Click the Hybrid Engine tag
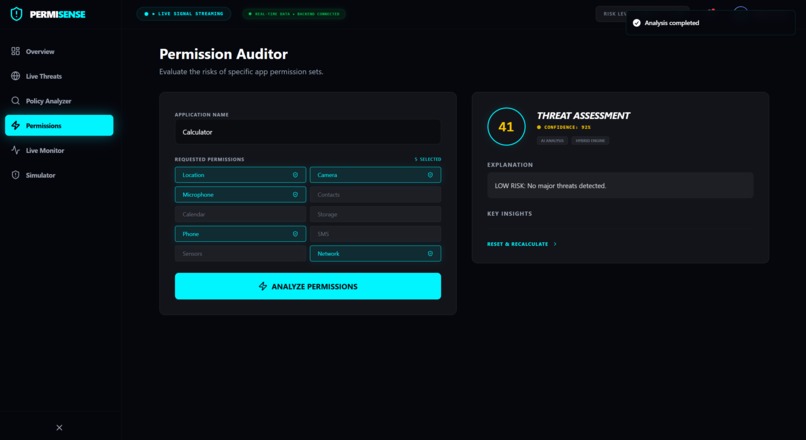 pos(590,140)
